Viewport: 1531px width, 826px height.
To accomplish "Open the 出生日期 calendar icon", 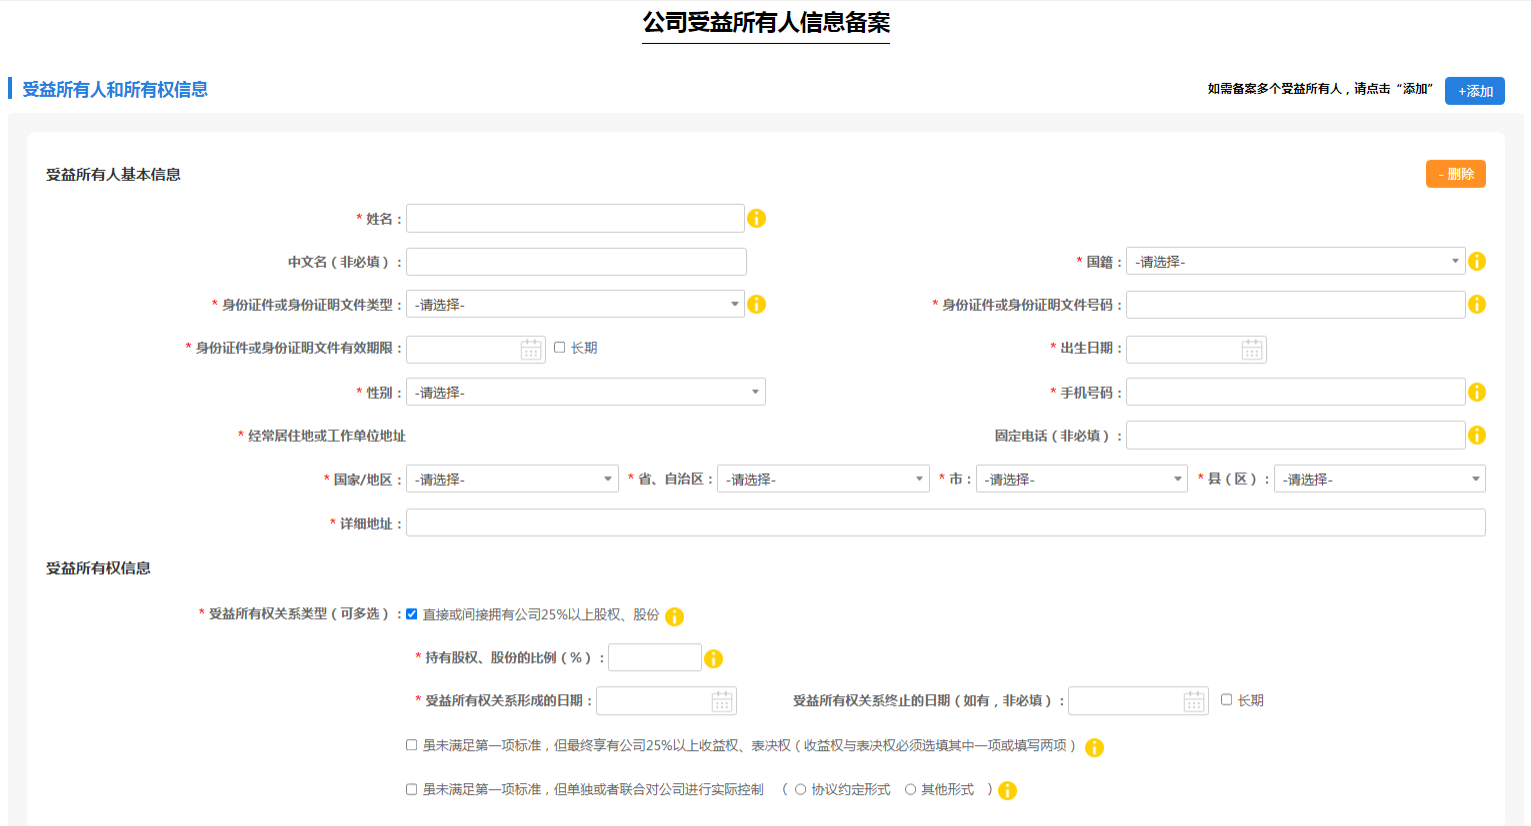I will pos(1253,349).
